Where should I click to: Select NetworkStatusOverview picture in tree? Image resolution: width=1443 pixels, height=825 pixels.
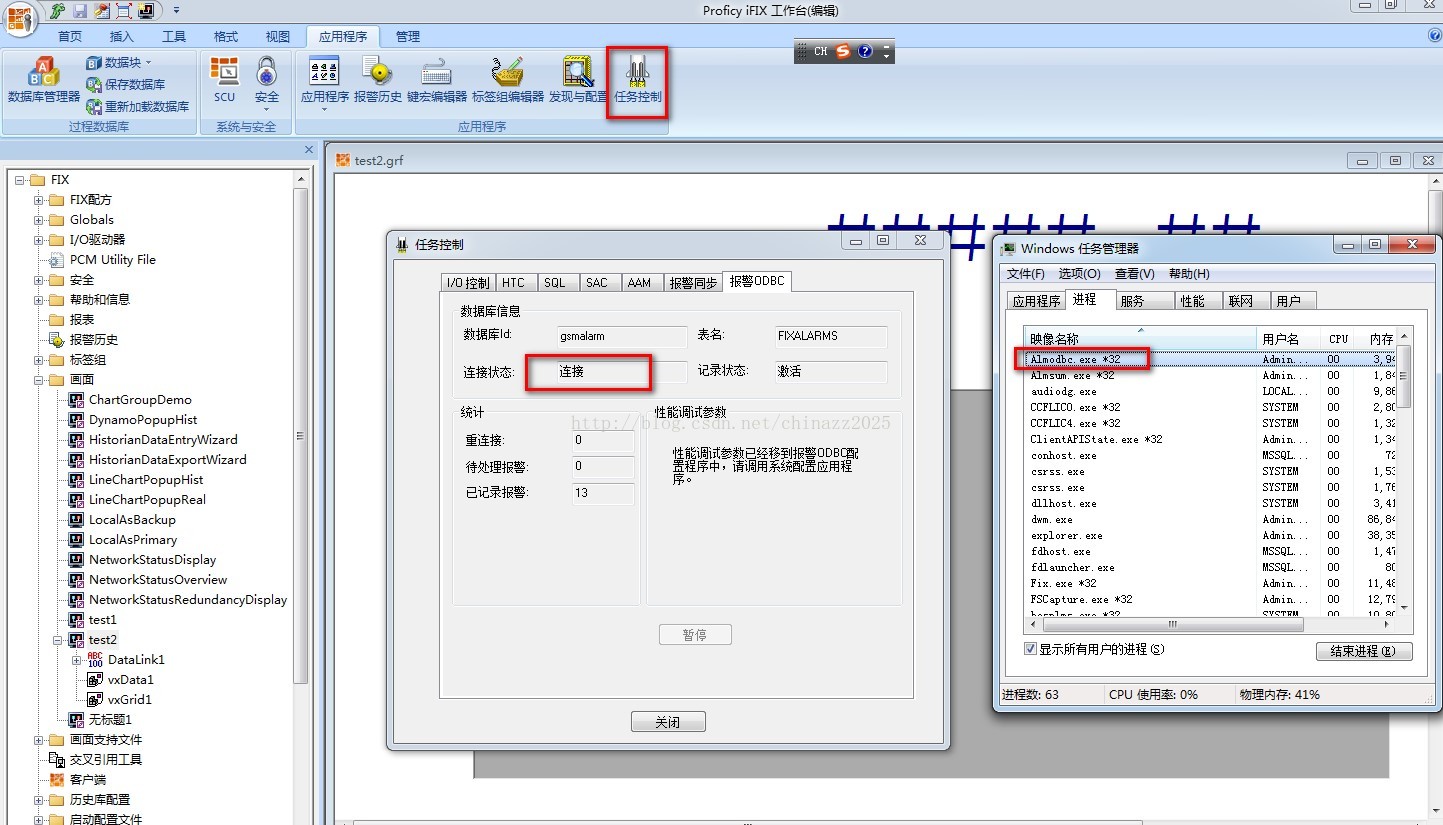point(158,579)
